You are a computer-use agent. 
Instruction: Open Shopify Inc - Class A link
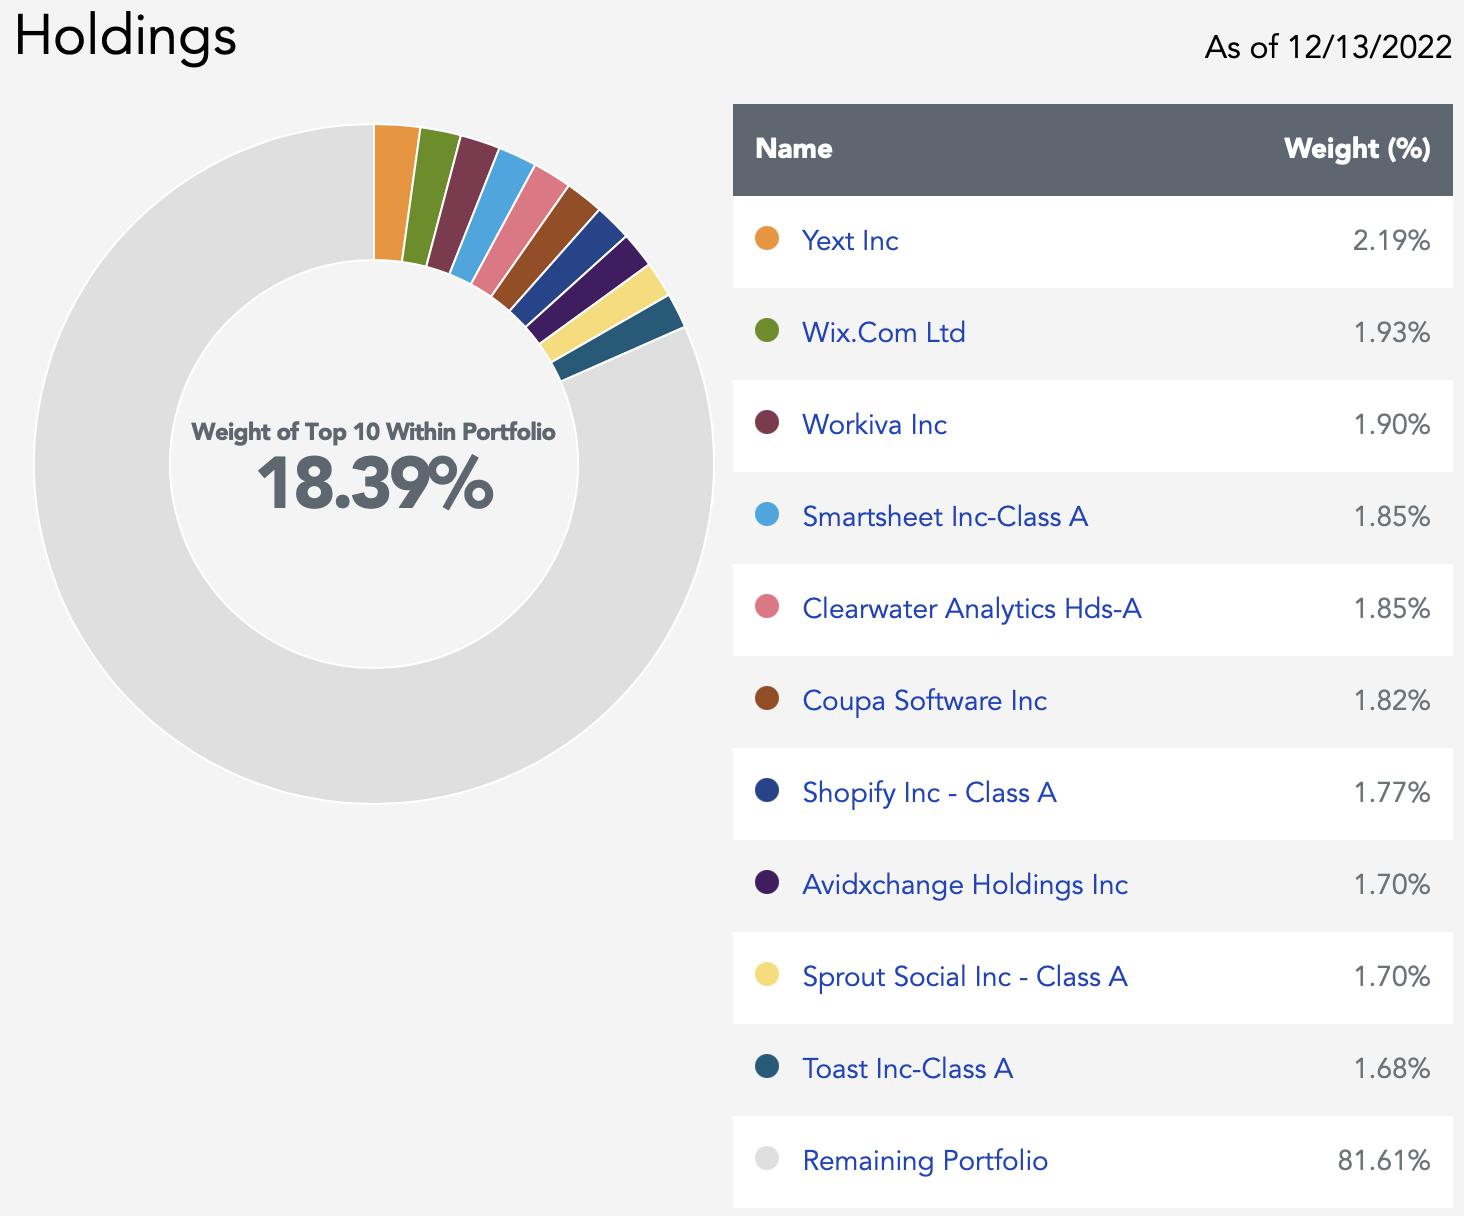(929, 792)
